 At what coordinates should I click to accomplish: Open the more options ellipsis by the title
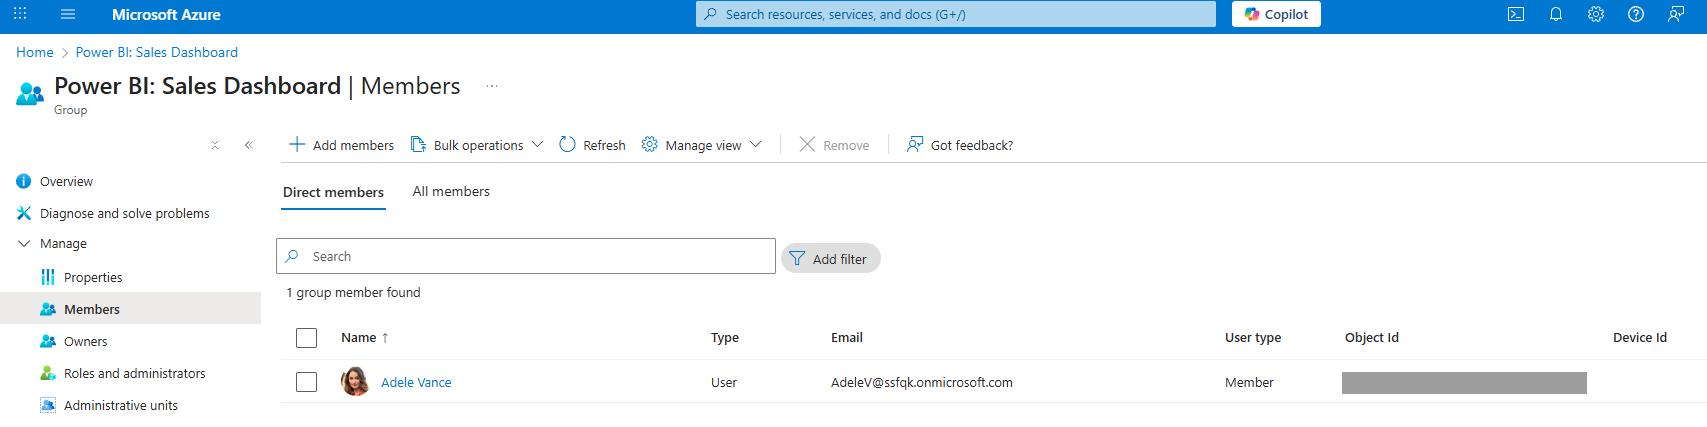[492, 86]
